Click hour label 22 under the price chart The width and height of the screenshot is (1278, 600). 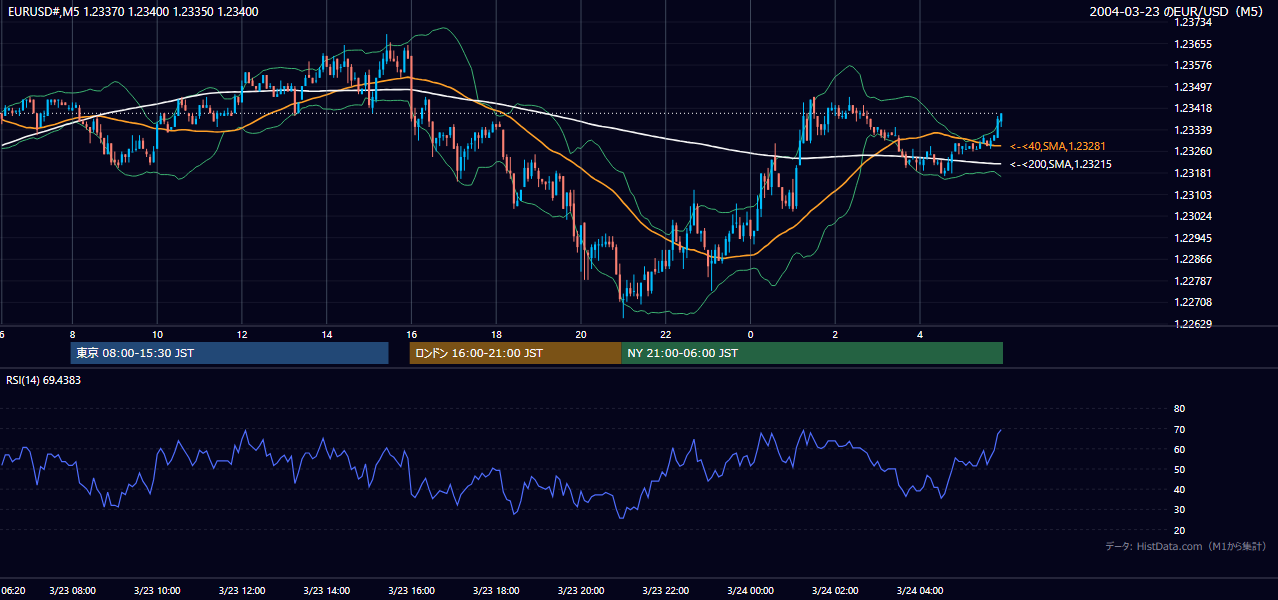pos(666,334)
